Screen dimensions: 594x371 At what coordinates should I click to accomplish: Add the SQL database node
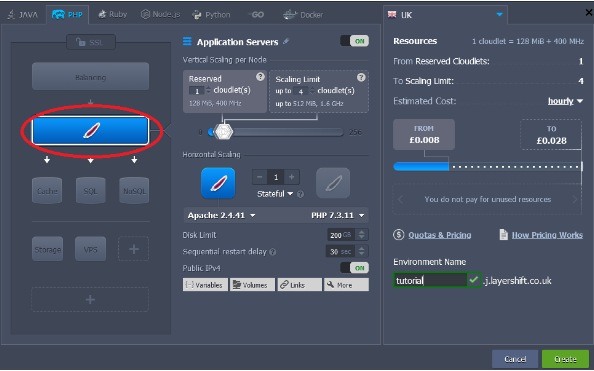coord(91,191)
